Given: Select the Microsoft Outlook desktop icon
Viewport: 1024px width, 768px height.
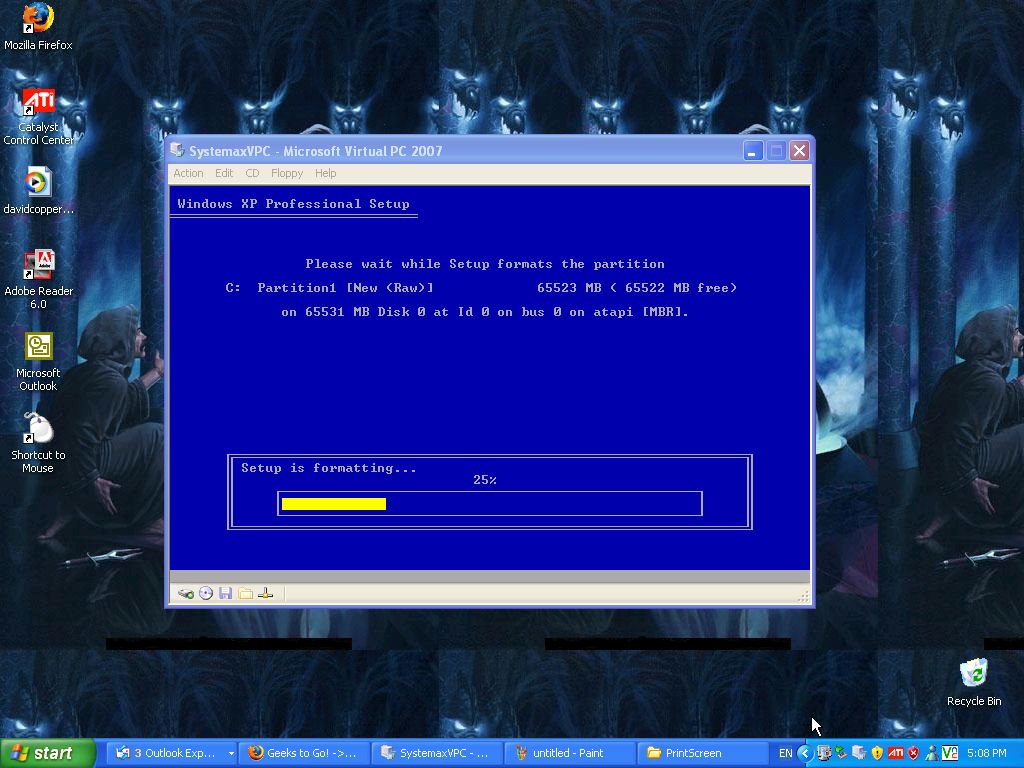Looking at the screenshot, I should 38,362.
